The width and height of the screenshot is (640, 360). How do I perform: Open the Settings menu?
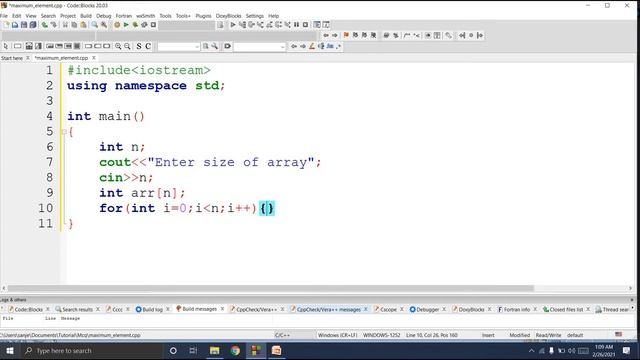point(255,16)
